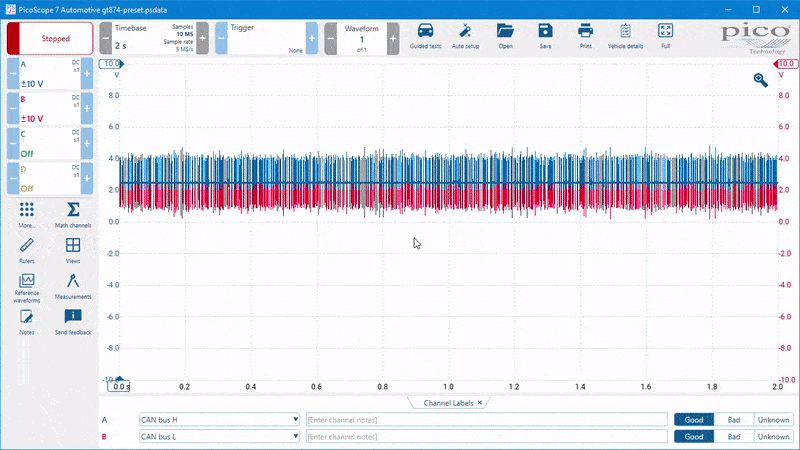Image resolution: width=800 pixels, height=450 pixels.
Task: Save the waveform with the Save icon
Action: click(x=545, y=37)
